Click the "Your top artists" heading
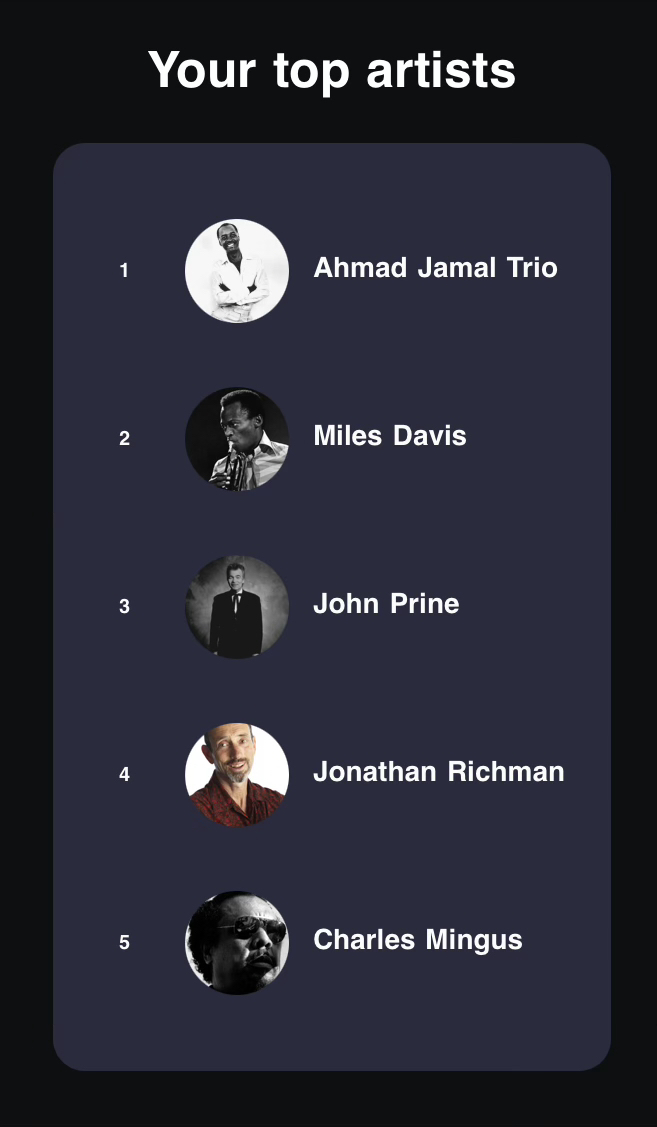The image size is (657, 1127). click(331, 71)
